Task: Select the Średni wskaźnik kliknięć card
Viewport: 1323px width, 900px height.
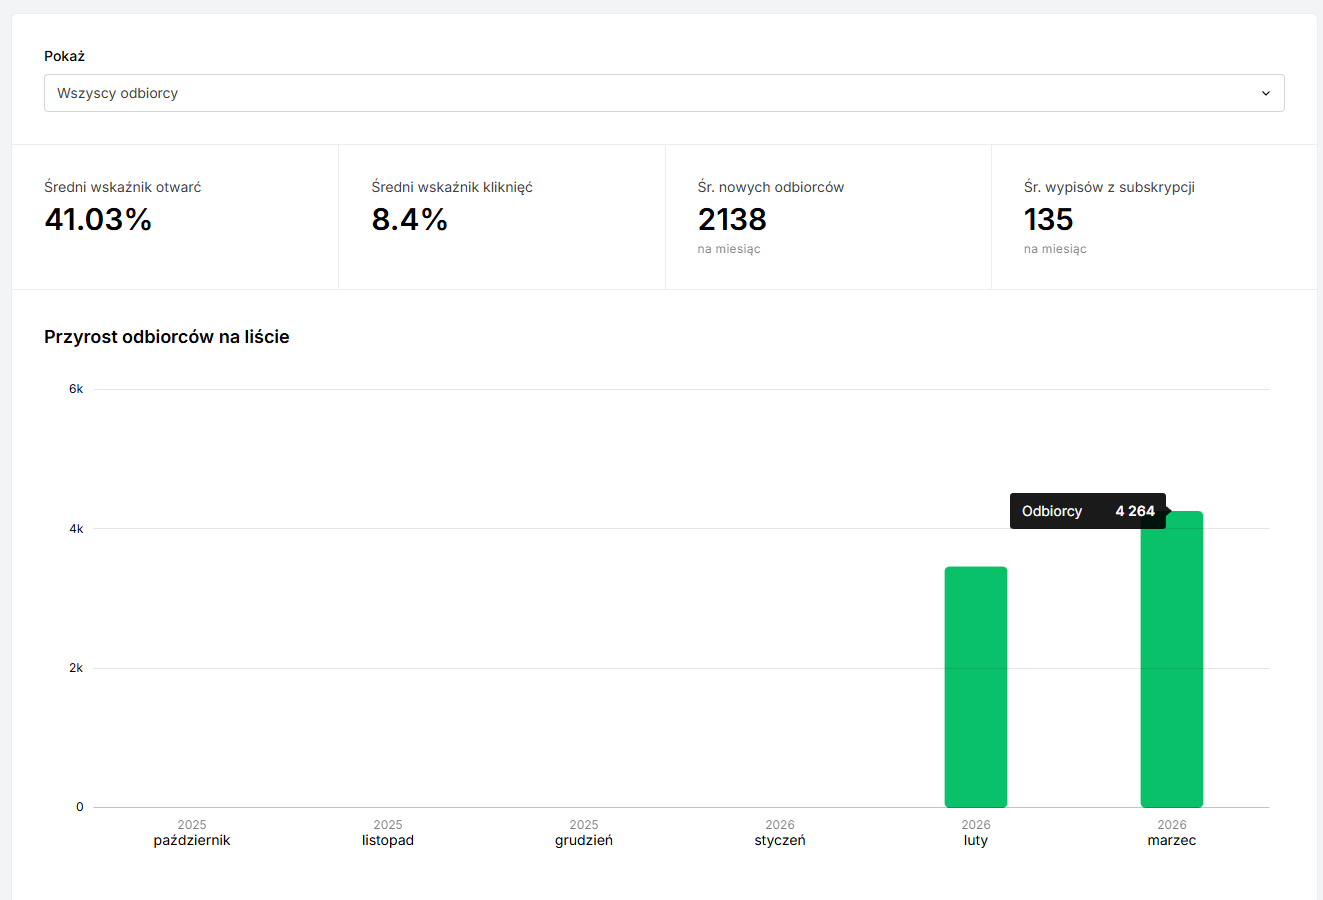Action: point(501,217)
